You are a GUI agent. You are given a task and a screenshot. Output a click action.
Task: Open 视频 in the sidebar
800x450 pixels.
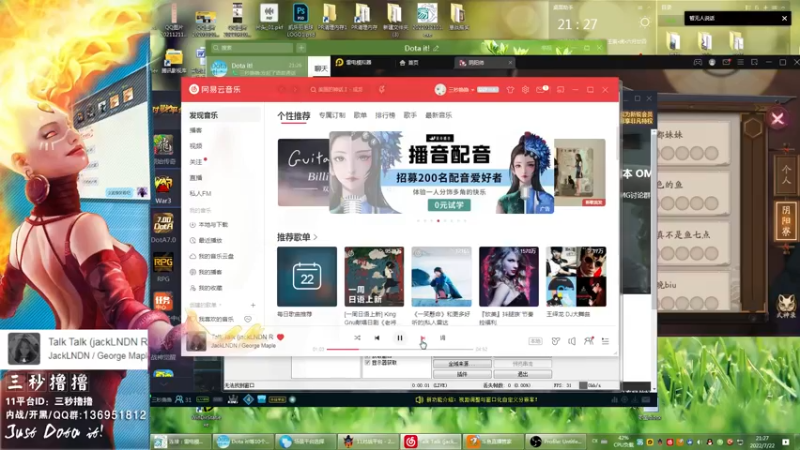click(196, 146)
